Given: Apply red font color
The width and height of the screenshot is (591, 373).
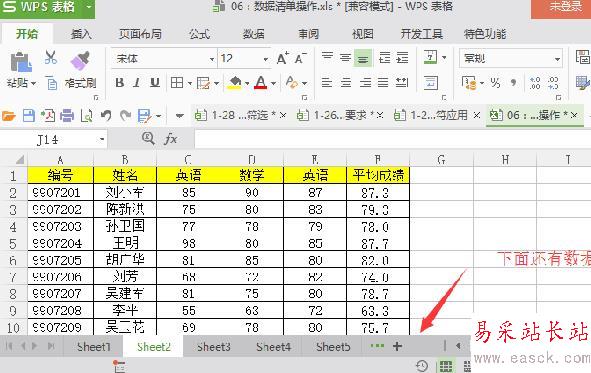Looking at the screenshot, I should (x=261, y=83).
